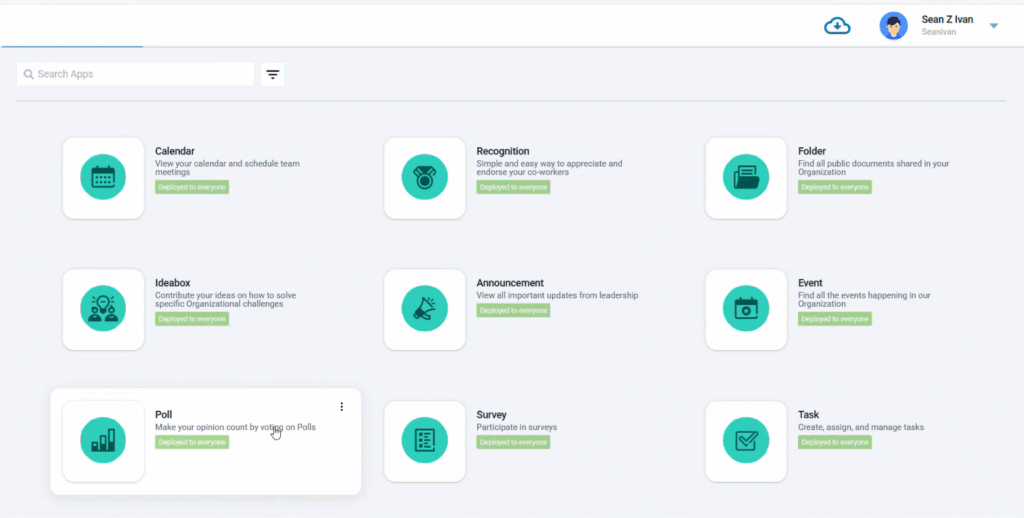Expand the user account dropdown arrow

[x=993, y=26]
